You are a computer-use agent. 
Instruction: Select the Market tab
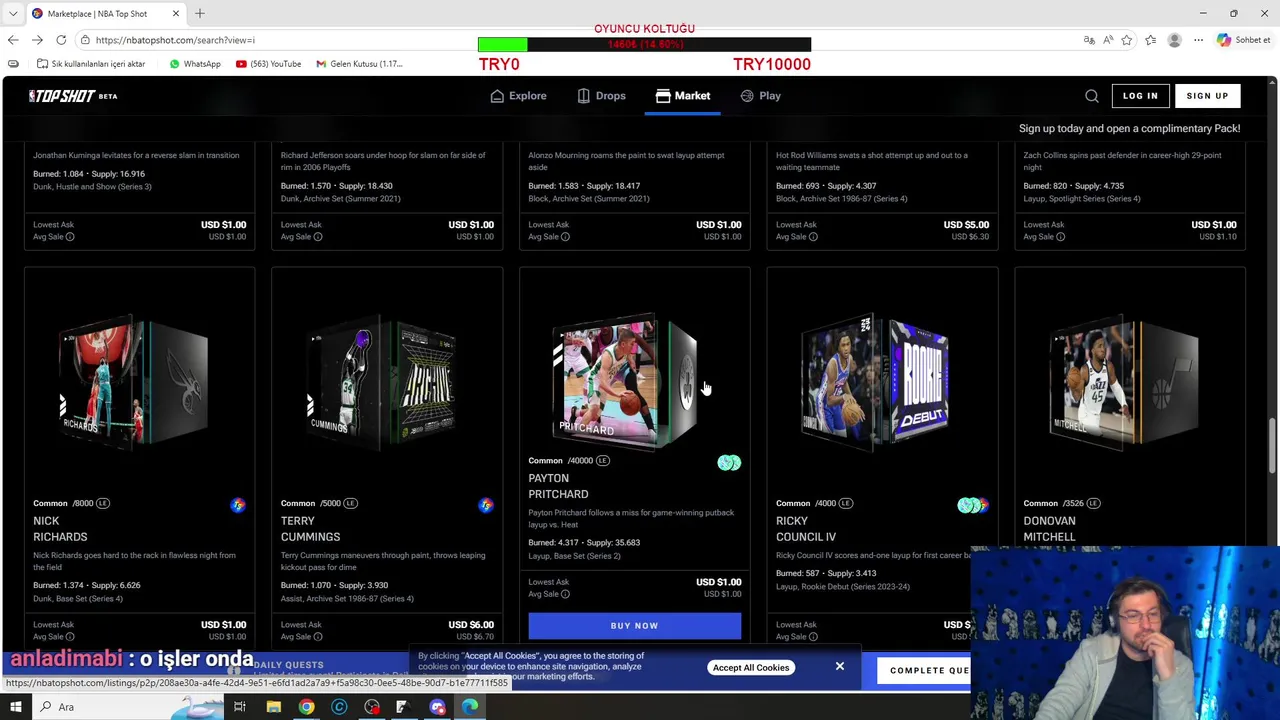point(683,96)
